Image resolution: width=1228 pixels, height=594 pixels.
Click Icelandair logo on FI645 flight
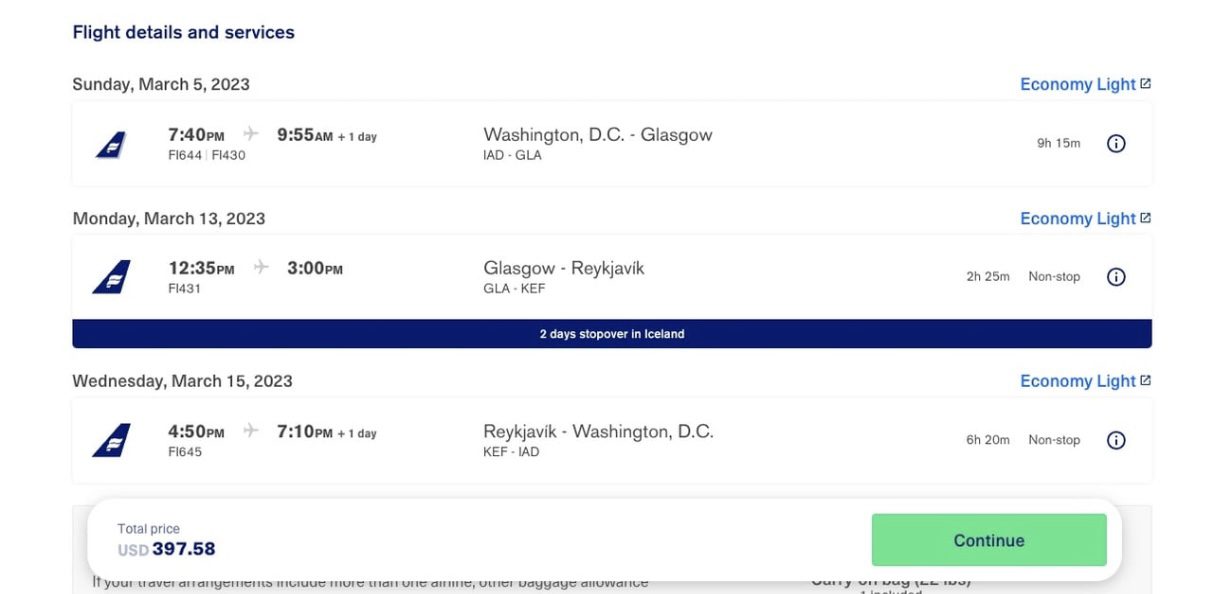111,440
